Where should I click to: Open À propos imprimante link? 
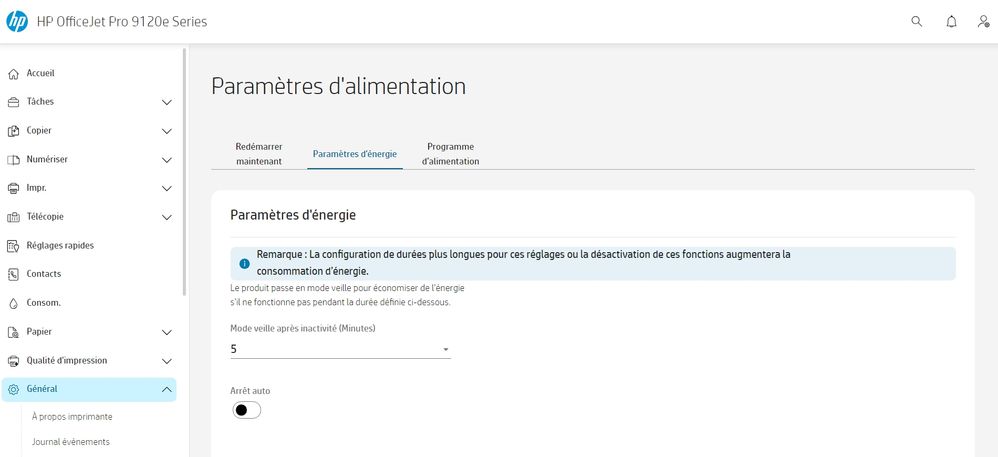[72, 417]
